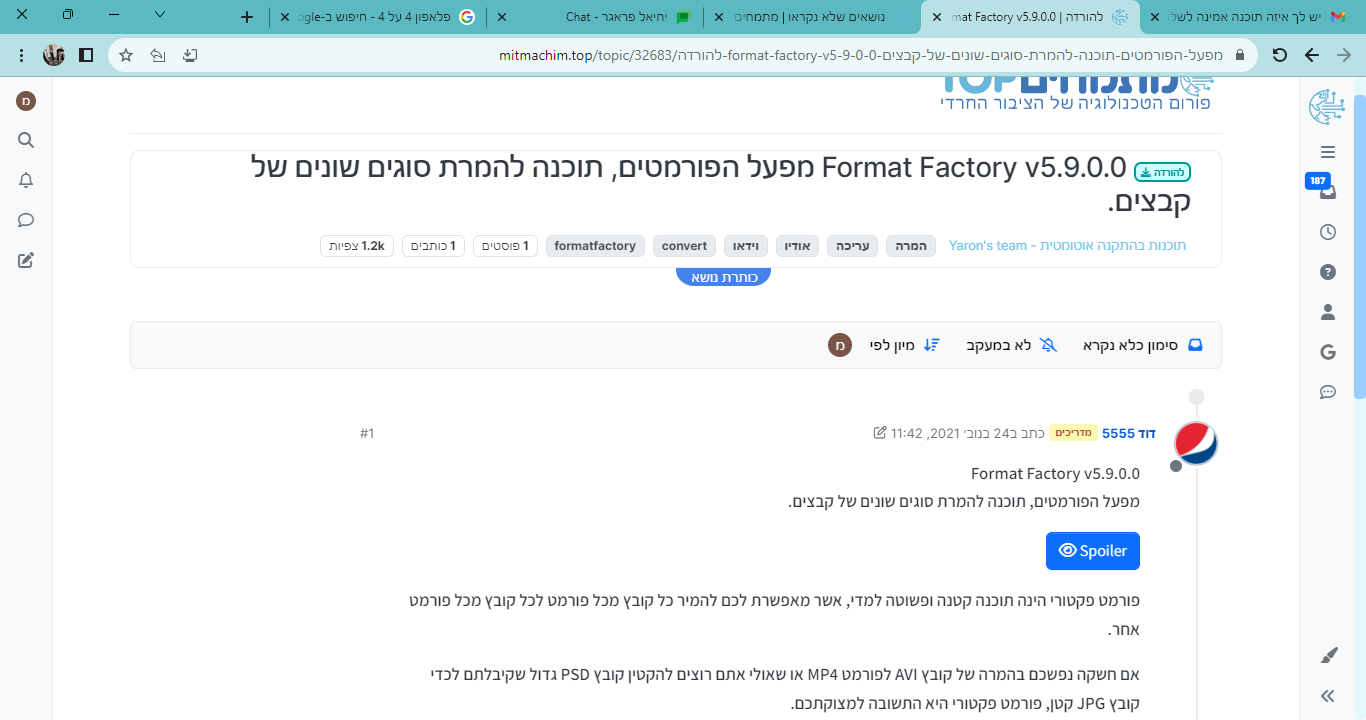The width and height of the screenshot is (1366, 720).
Task: Collapse the right sidebar with double chevron
Action: coord(1328,696)
